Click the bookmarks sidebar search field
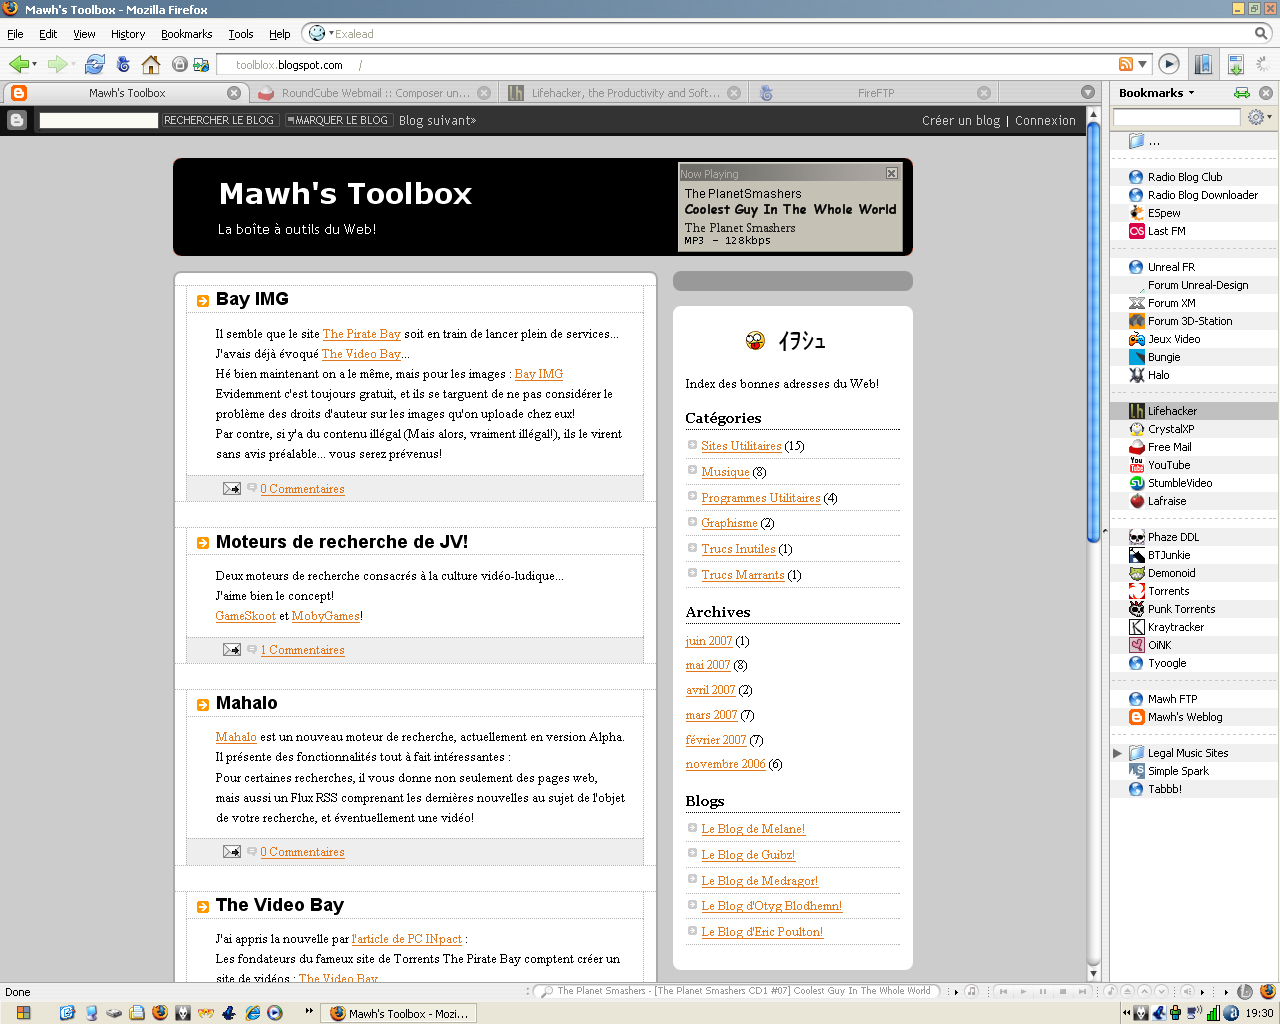 coord(1177,117)
